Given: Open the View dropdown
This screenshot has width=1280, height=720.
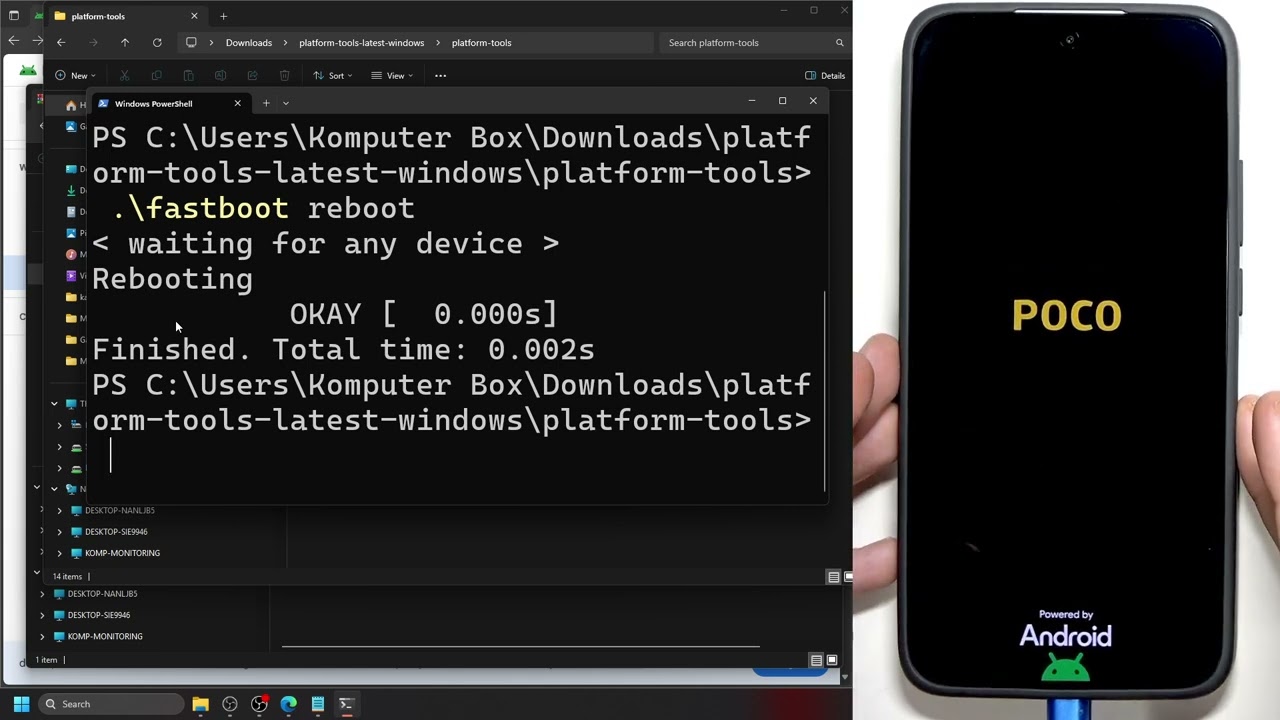Looking at the screenshot, I should 392,76.
